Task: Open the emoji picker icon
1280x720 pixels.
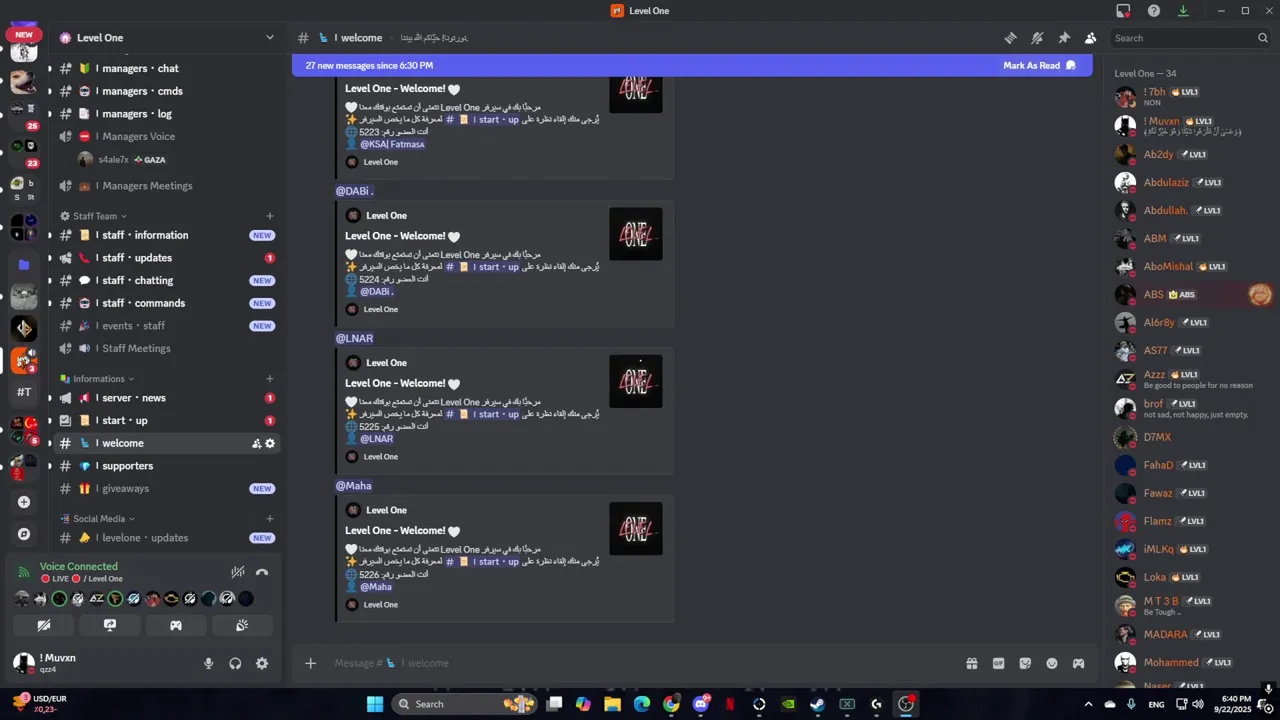Action: pos(1052,663)
